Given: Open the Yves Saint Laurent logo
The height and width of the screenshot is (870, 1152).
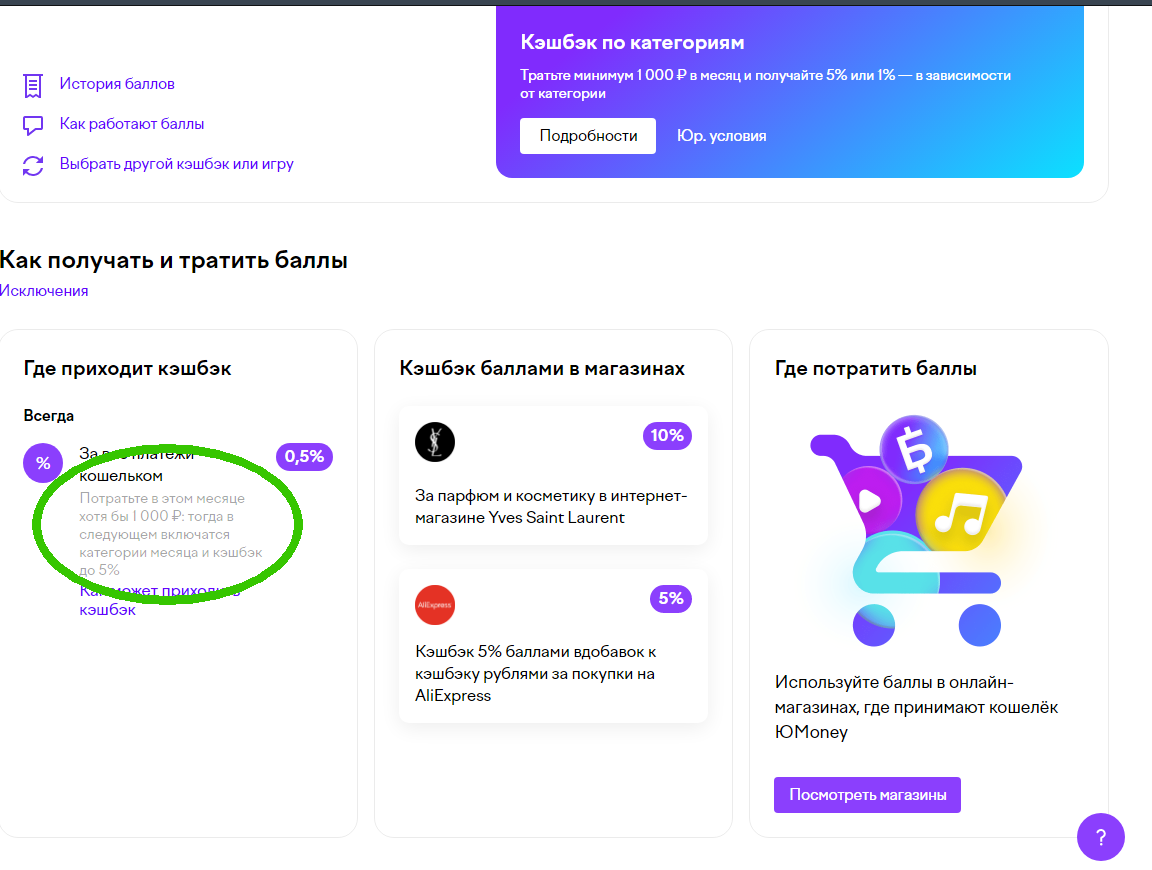Looking at the screenshot, I should tap(435, 442).
